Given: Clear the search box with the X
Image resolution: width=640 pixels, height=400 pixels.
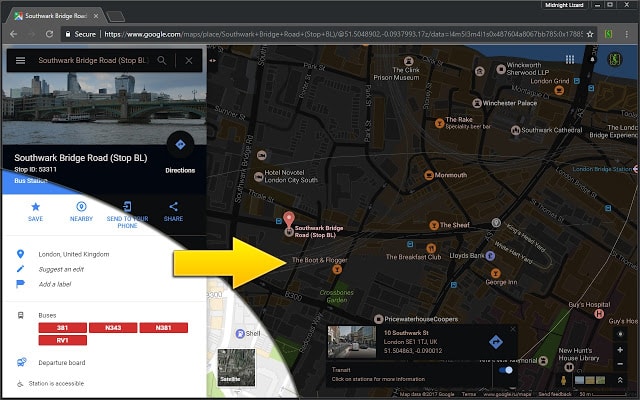Looking at the screenshot, I should pyautogui.click(x=189, y=60).
